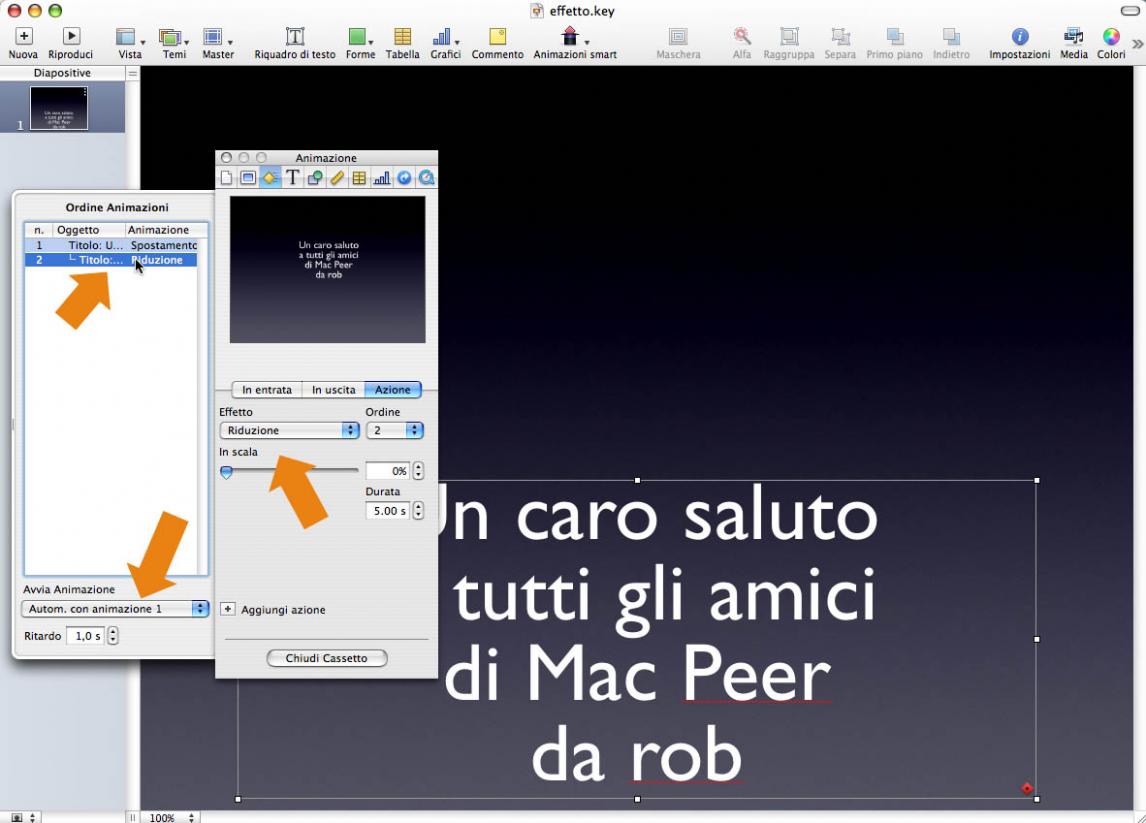Click the slide navigator options button

tap(132, 73)
